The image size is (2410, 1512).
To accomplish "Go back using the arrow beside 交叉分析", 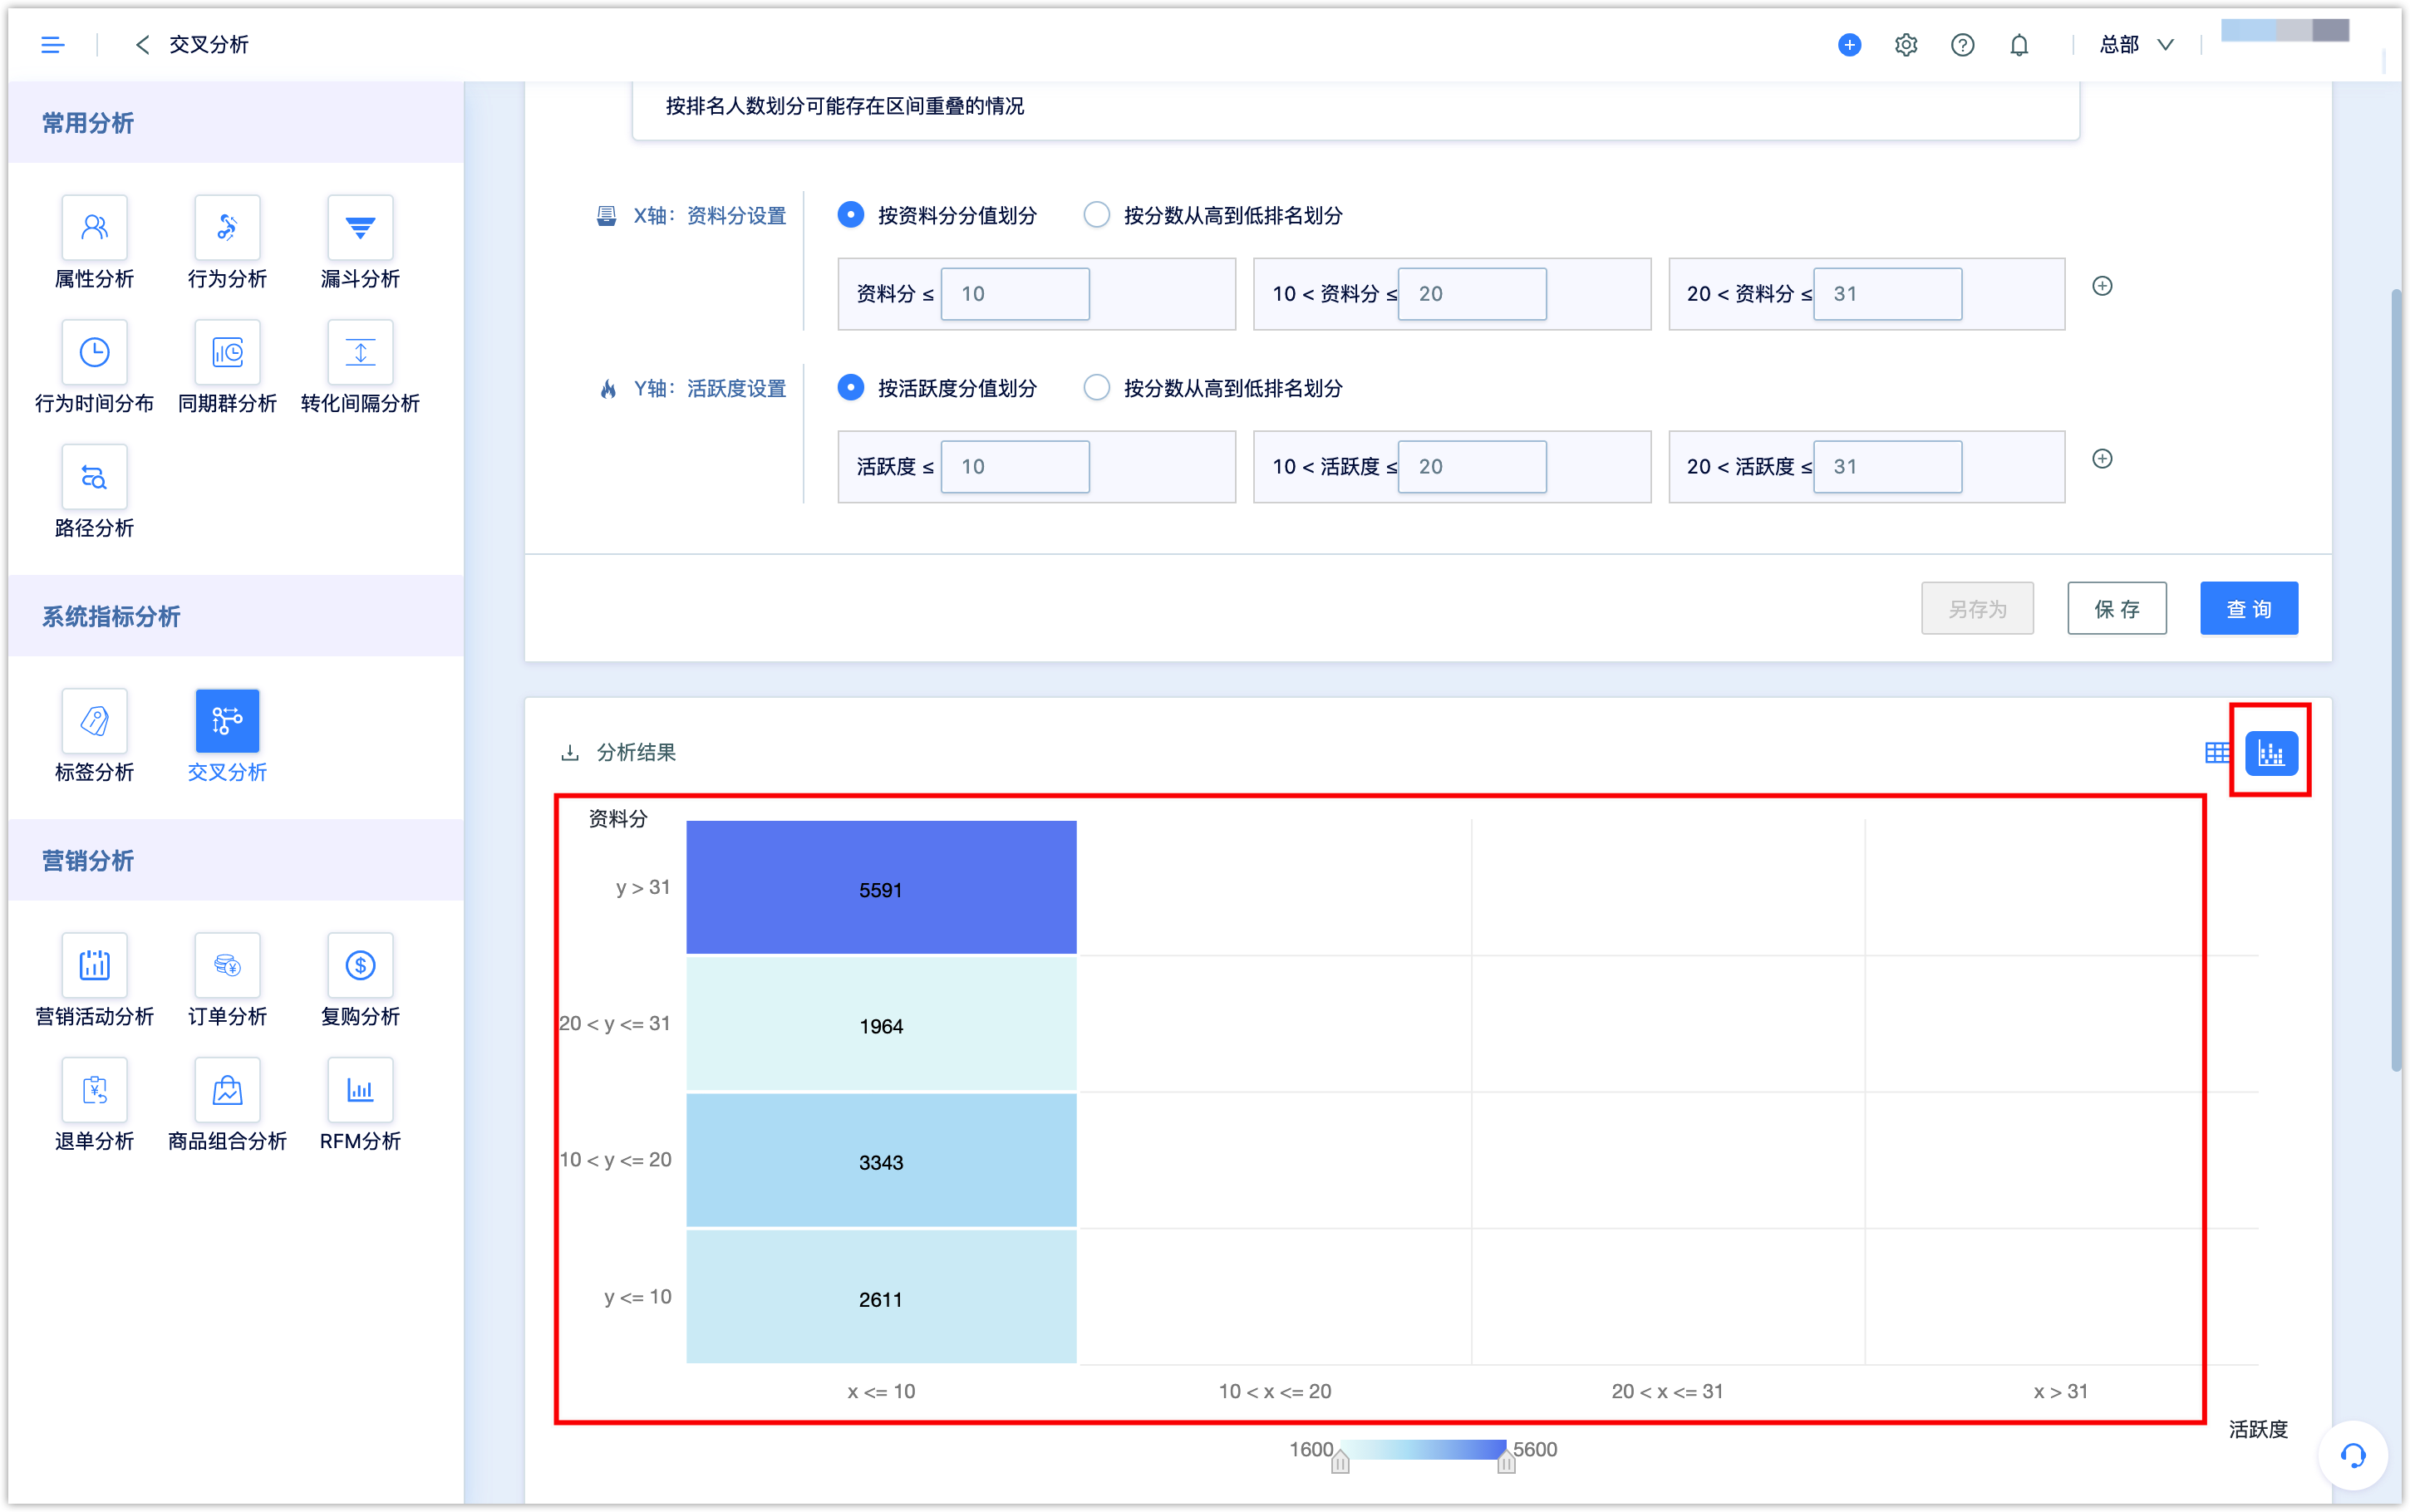I will click(142, 44).
